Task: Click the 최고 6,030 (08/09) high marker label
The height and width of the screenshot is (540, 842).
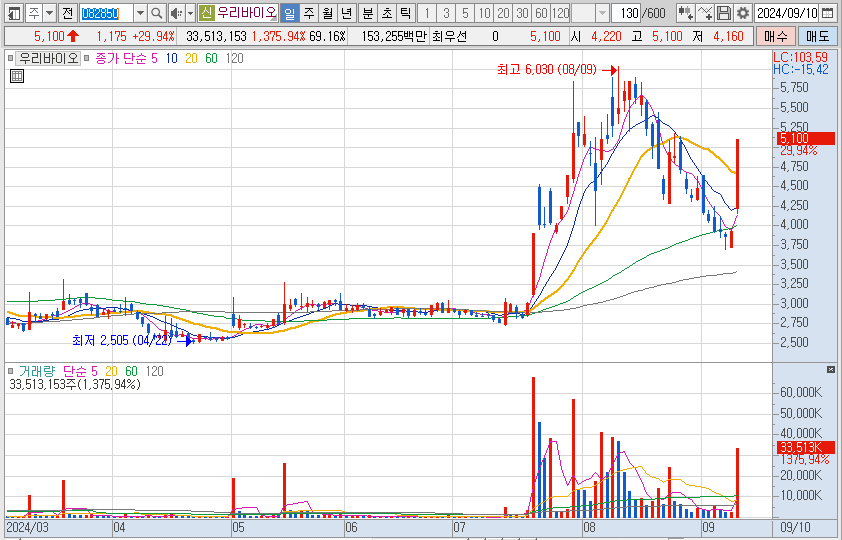Action: coord(547,69)
